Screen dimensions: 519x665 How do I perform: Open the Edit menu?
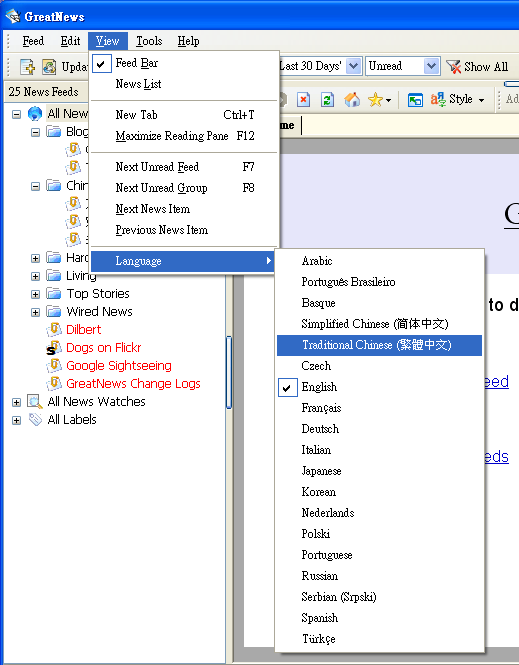click(x=70, y=41)
